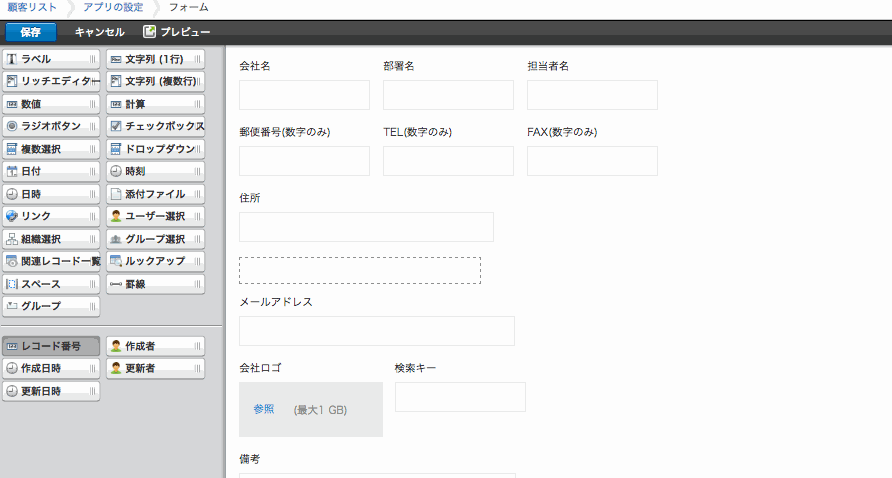The width and height of the screenshot is (892, 478).
Task: Click the 更新者 person icon
Action: click(x=115, y=368)
